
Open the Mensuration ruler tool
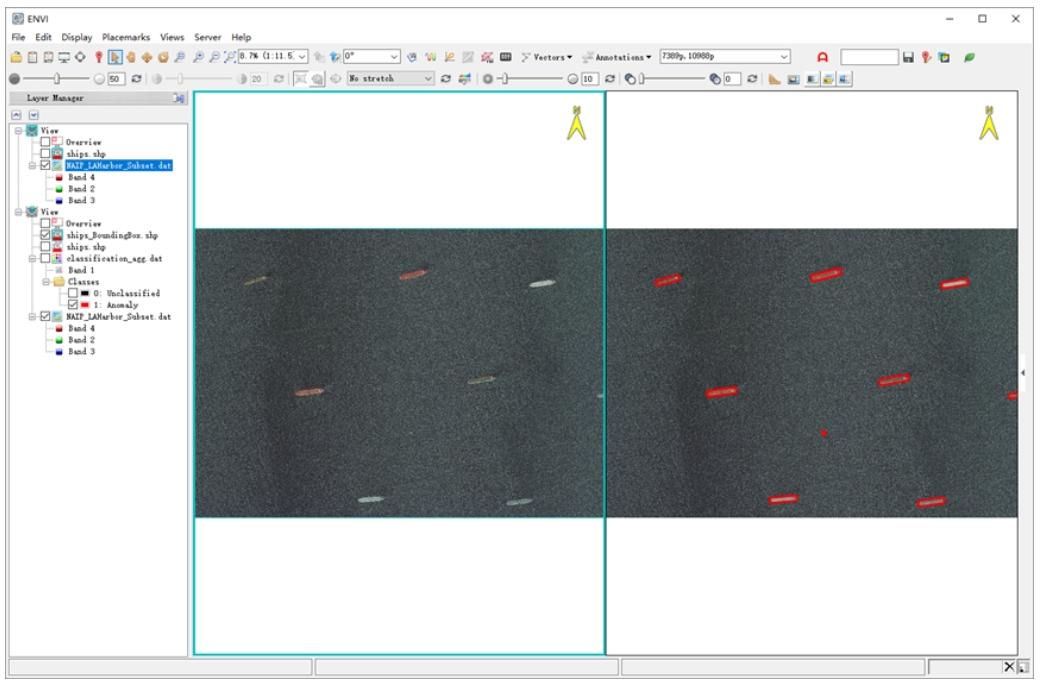[775, 79]
